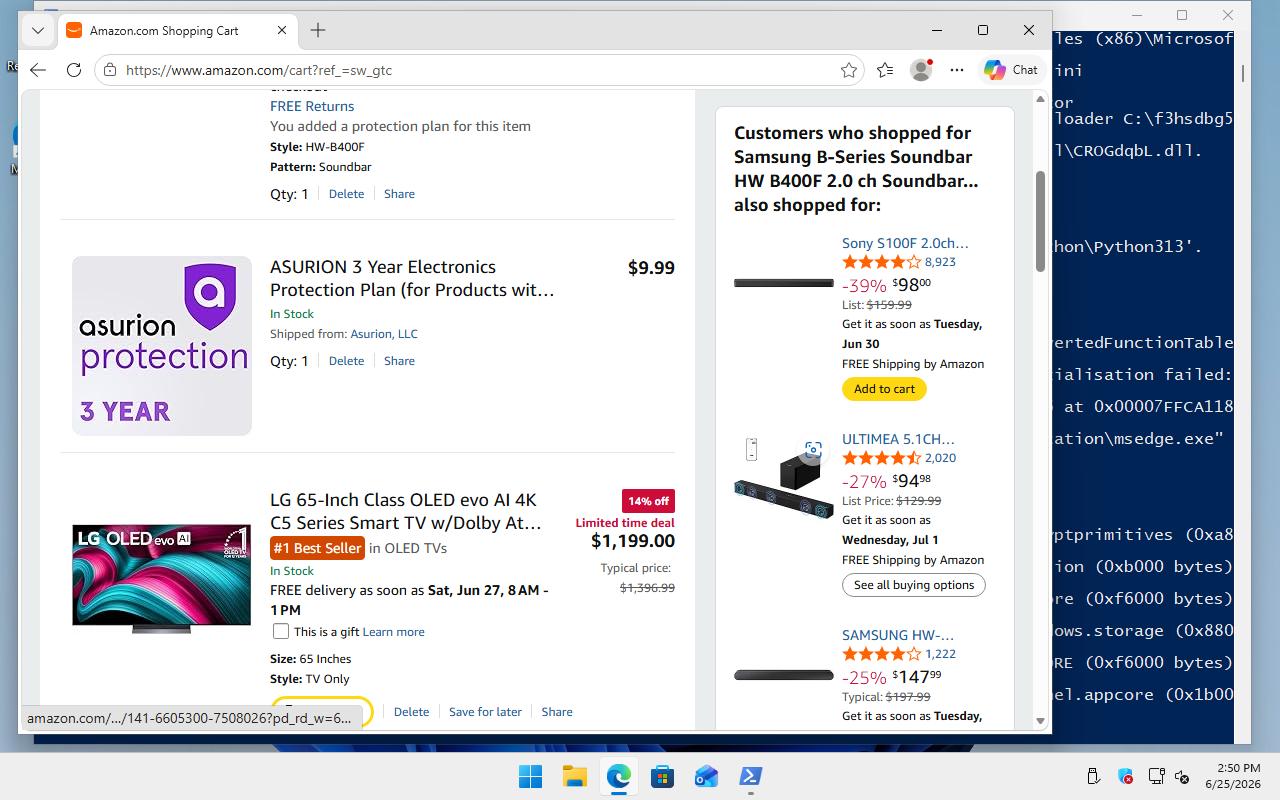Open Edge Settings and more menu
The width and height of the screenshot is (1280, 800).
[957, 70]
